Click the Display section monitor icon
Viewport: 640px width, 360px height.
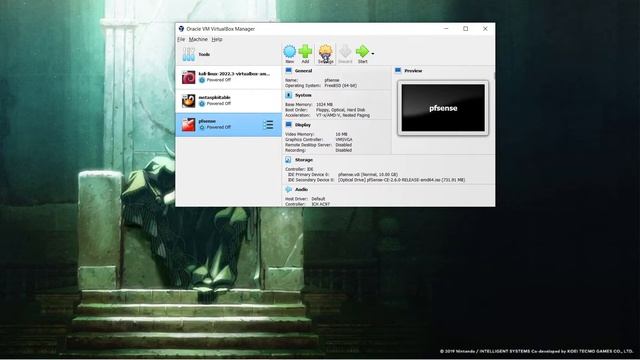289,124
